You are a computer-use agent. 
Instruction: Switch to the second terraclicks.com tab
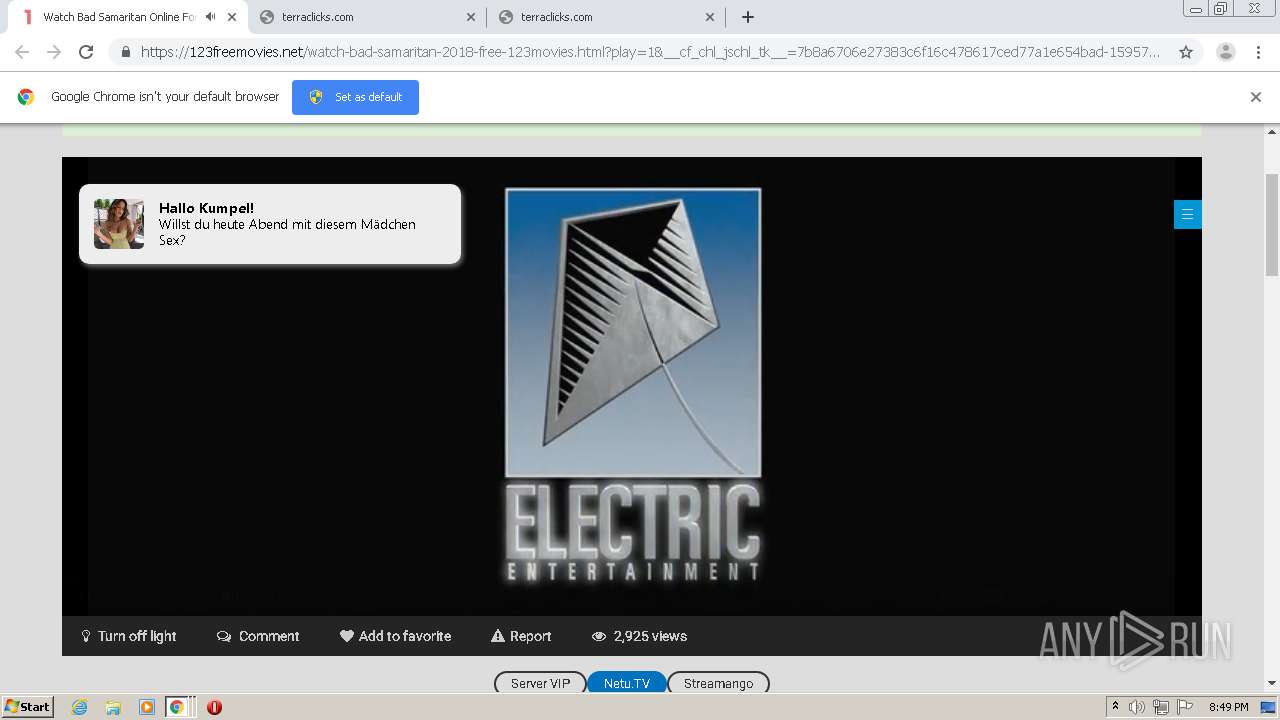[607, 17]
